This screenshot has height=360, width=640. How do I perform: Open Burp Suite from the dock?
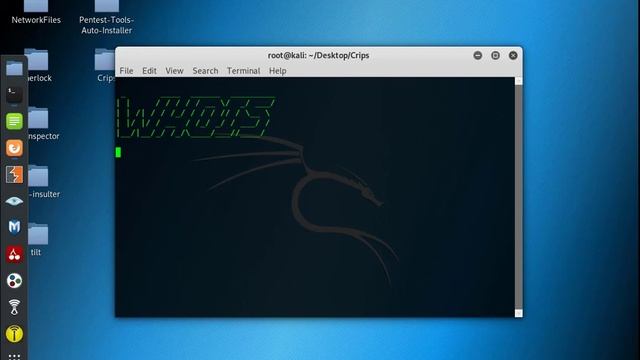(14, 174)
